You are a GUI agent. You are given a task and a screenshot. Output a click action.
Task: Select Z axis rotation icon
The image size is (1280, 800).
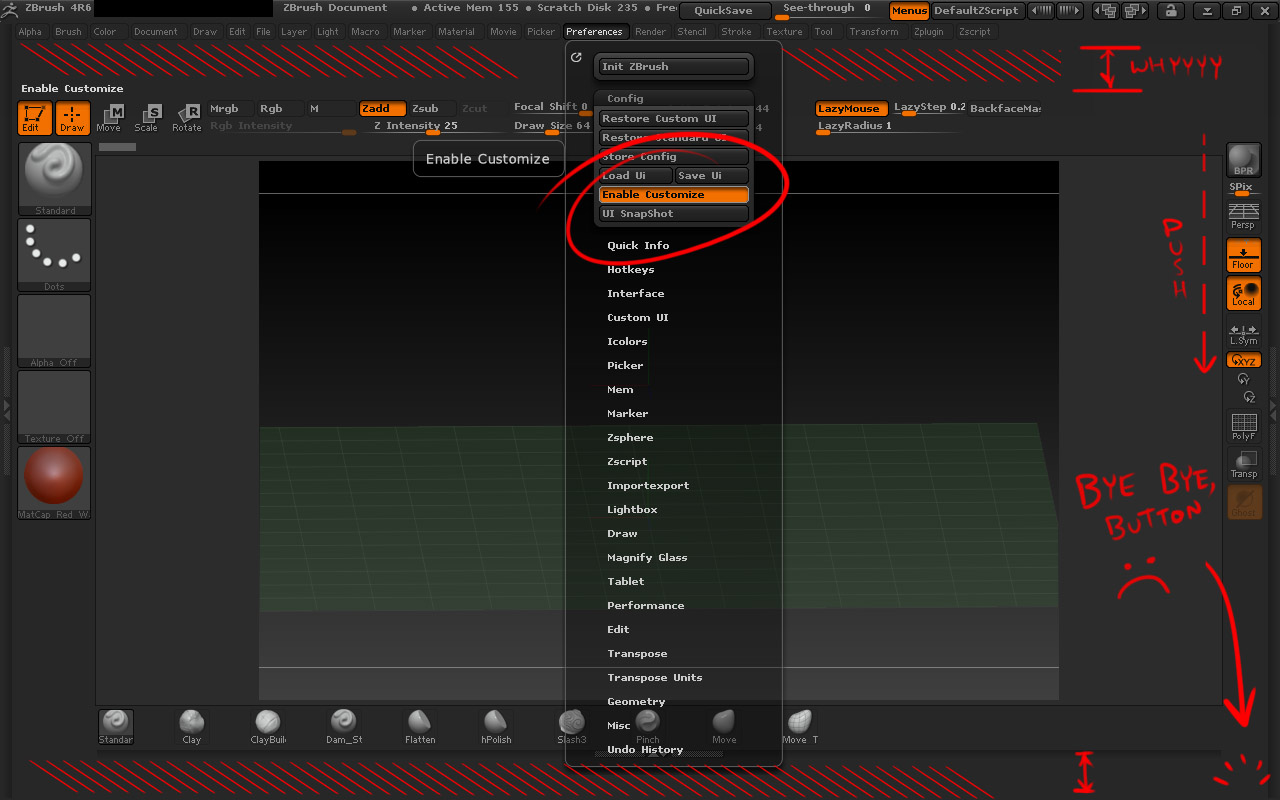click(x=1249, y=397)
